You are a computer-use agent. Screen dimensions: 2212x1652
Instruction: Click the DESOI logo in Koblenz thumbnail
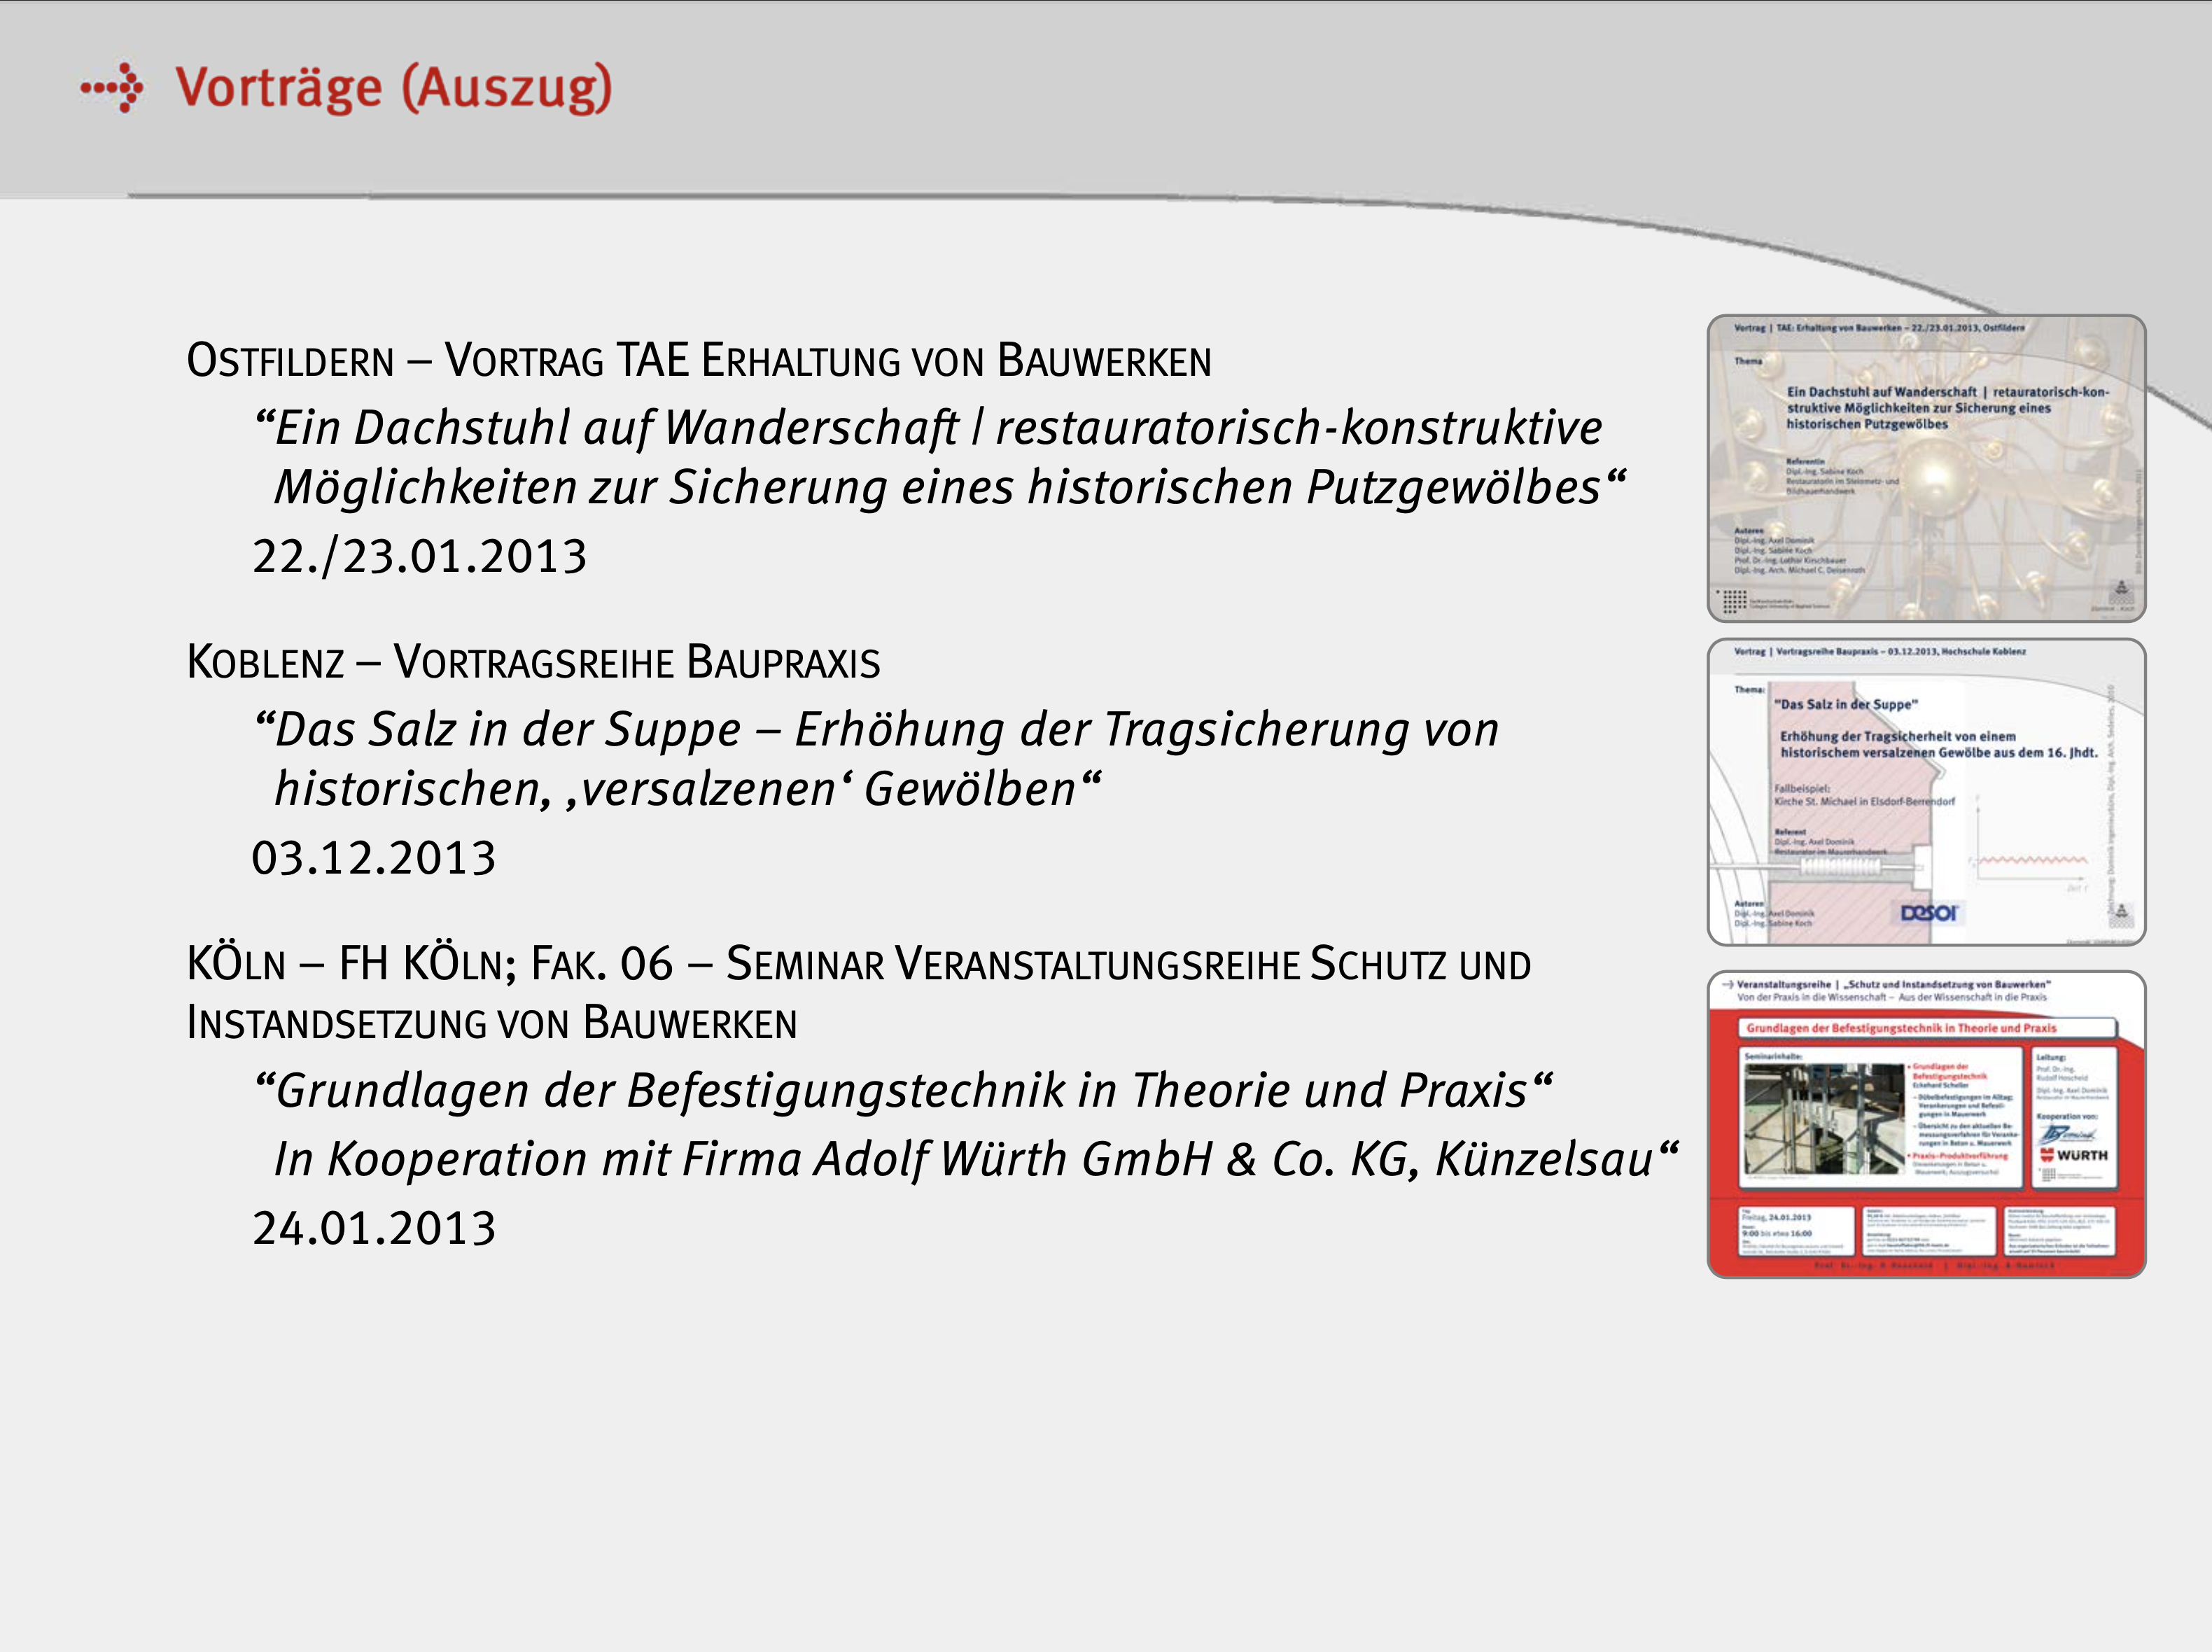coord(1930,912)
